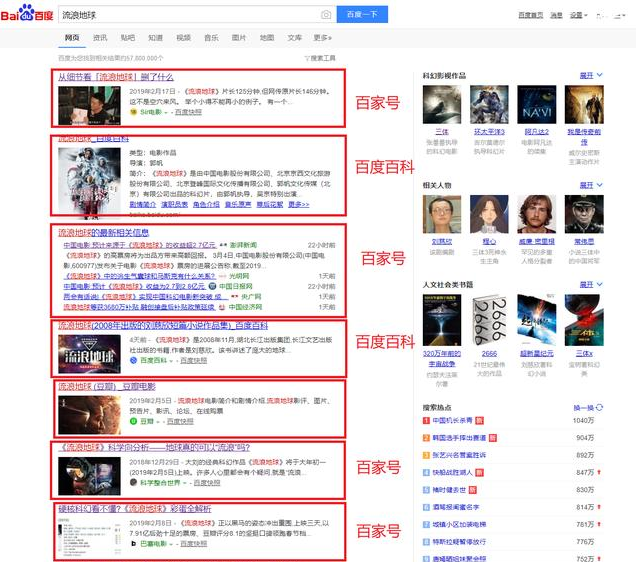Click the green 豆瓣 source icon
Image resolution: width=643 pixels, height=562 pixels.
click(133, 421)
